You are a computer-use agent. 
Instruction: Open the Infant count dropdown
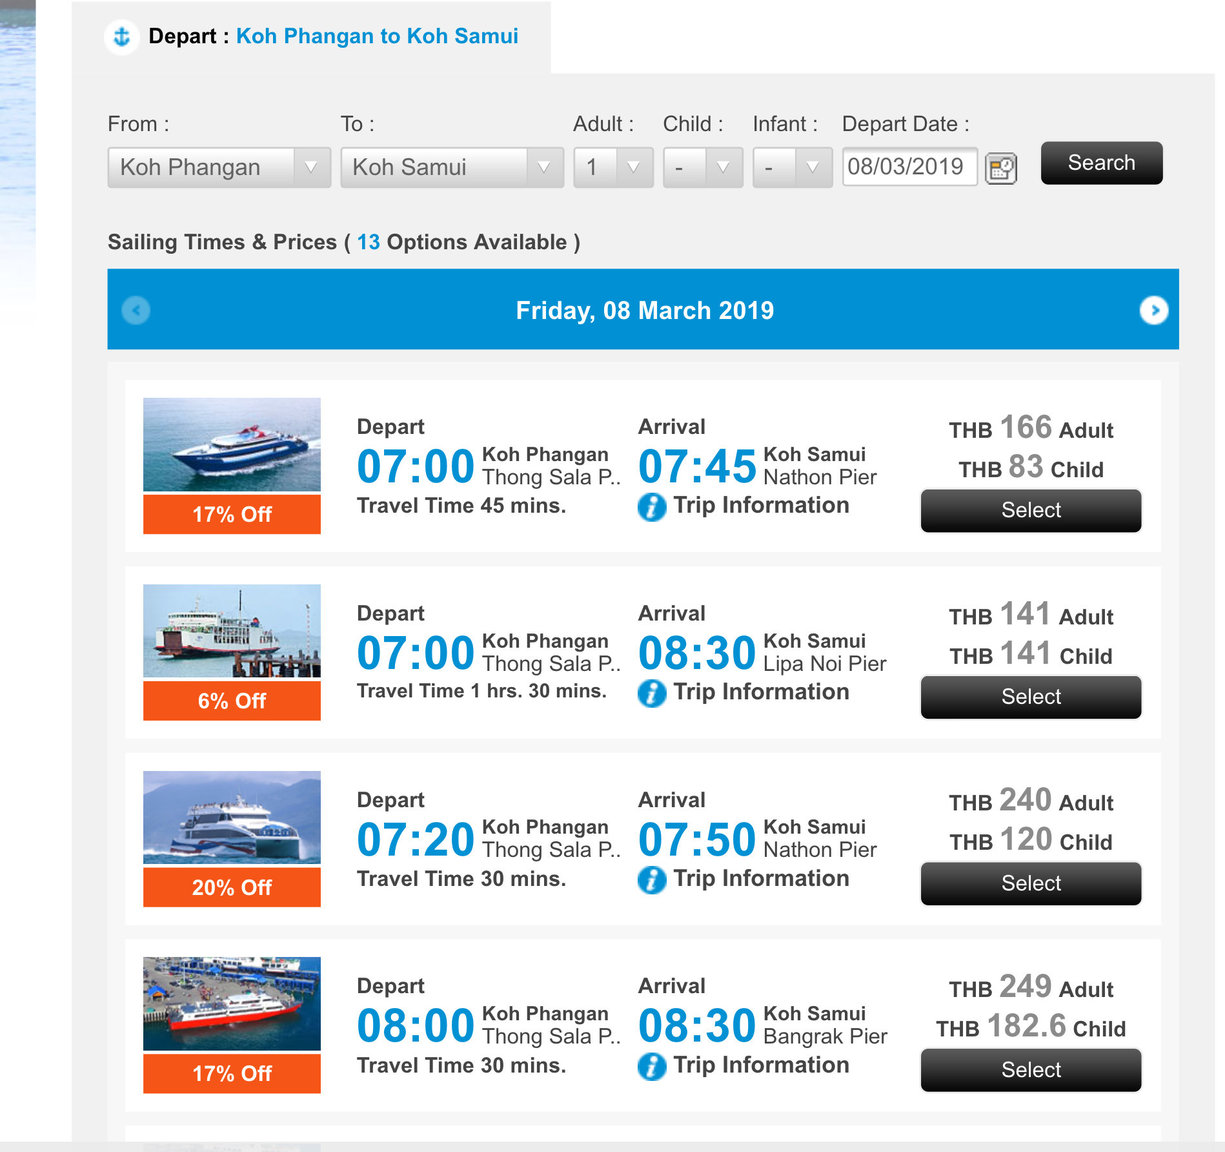(793, 168)
